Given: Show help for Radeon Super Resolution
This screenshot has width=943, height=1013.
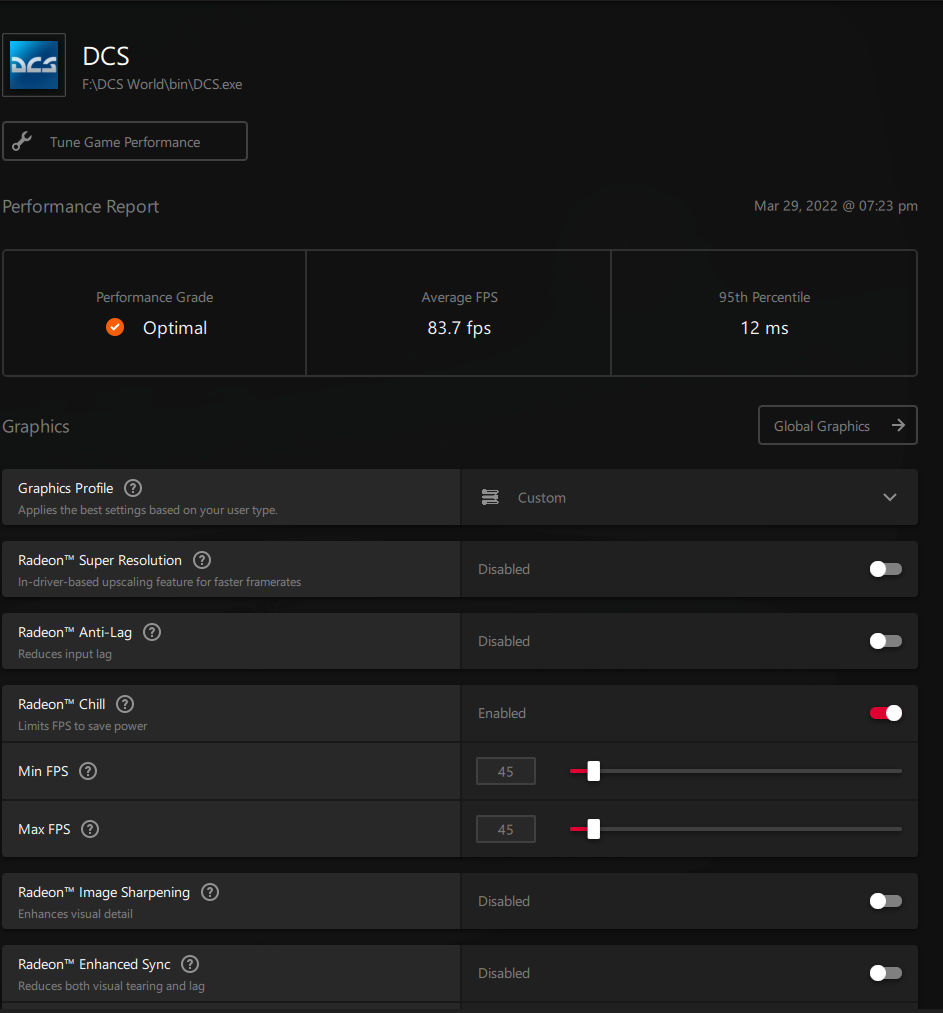Looking at the screenshot, I should [202, 559].
